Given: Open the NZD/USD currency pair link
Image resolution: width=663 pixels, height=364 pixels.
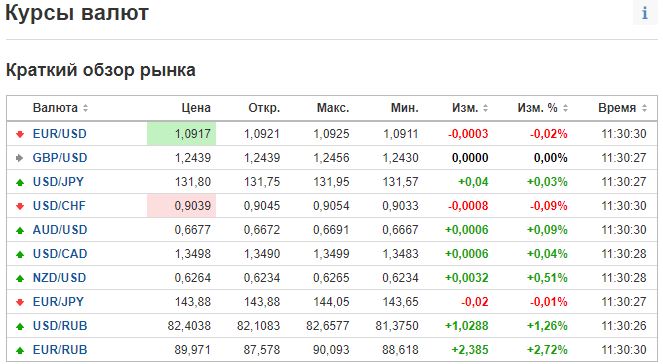Looking at the screenshot, I should [60, 278].
